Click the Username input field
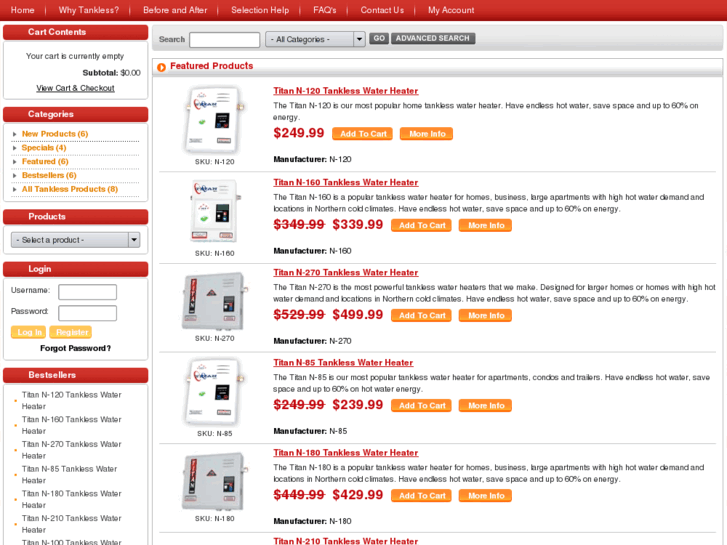Viewport: 727px width, 545px height. 87,292
